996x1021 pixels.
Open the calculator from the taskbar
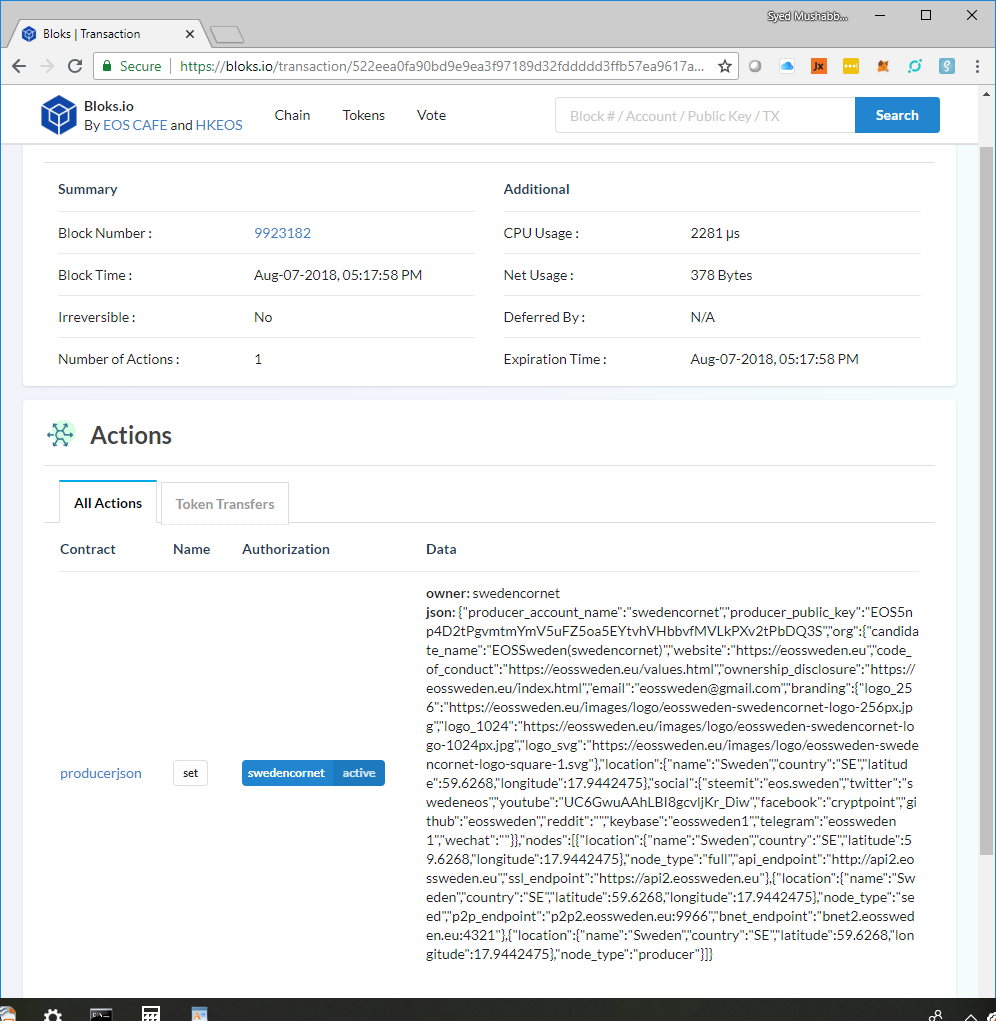(150, 1014)
